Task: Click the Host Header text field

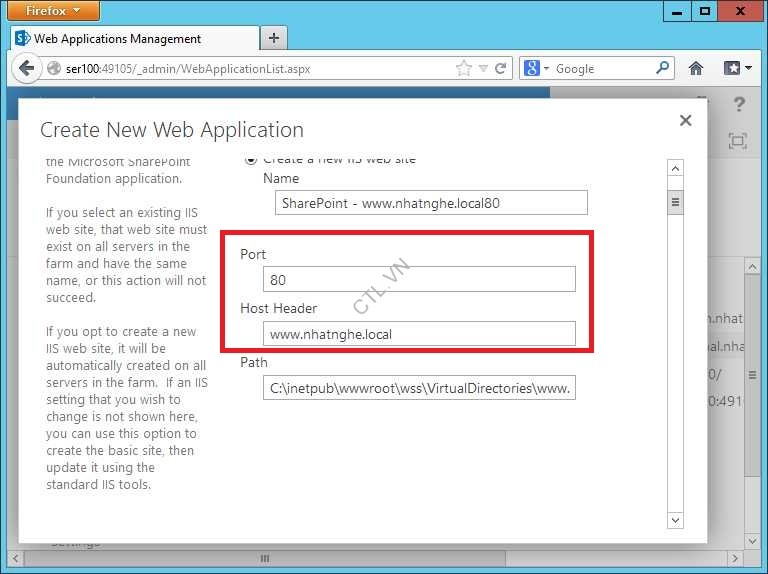Action: (419, 333)
